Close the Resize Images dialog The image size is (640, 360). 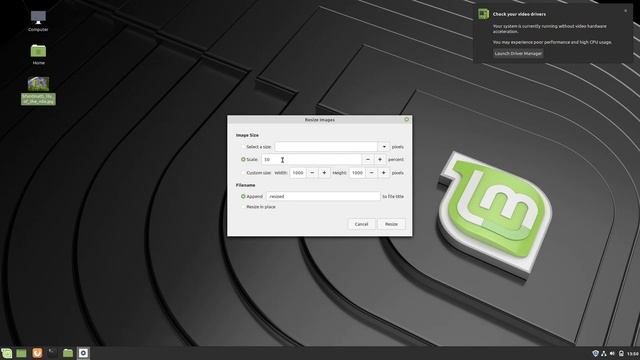(x=406, y=120)
